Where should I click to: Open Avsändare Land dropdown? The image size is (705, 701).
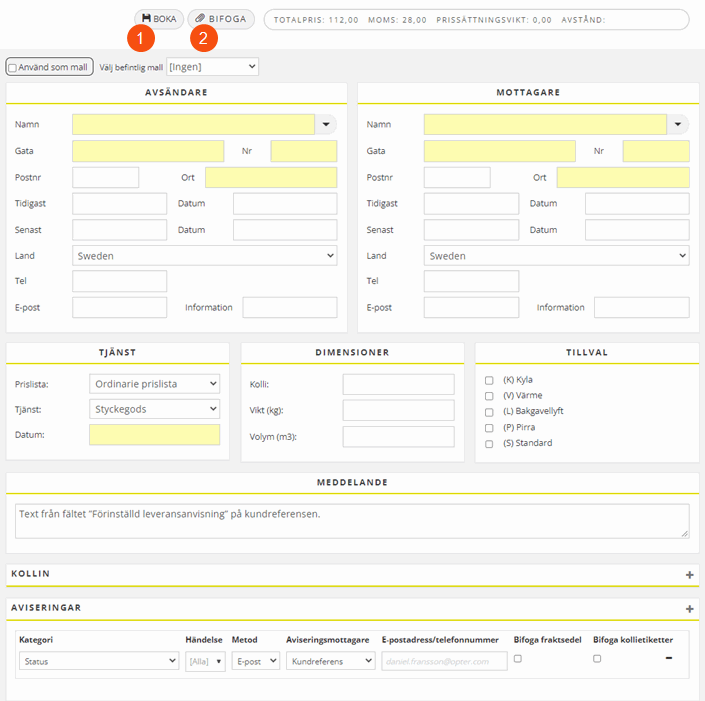tap(204, 256)
